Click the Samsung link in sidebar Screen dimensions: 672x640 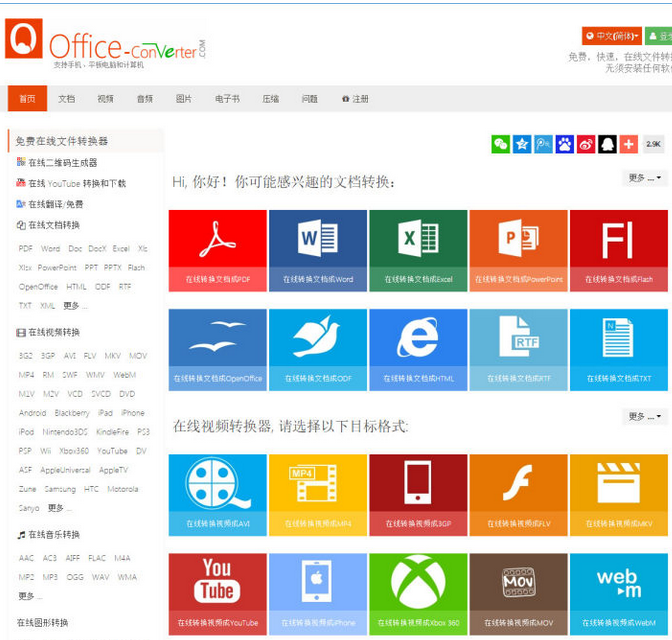(x=60, y=489)
